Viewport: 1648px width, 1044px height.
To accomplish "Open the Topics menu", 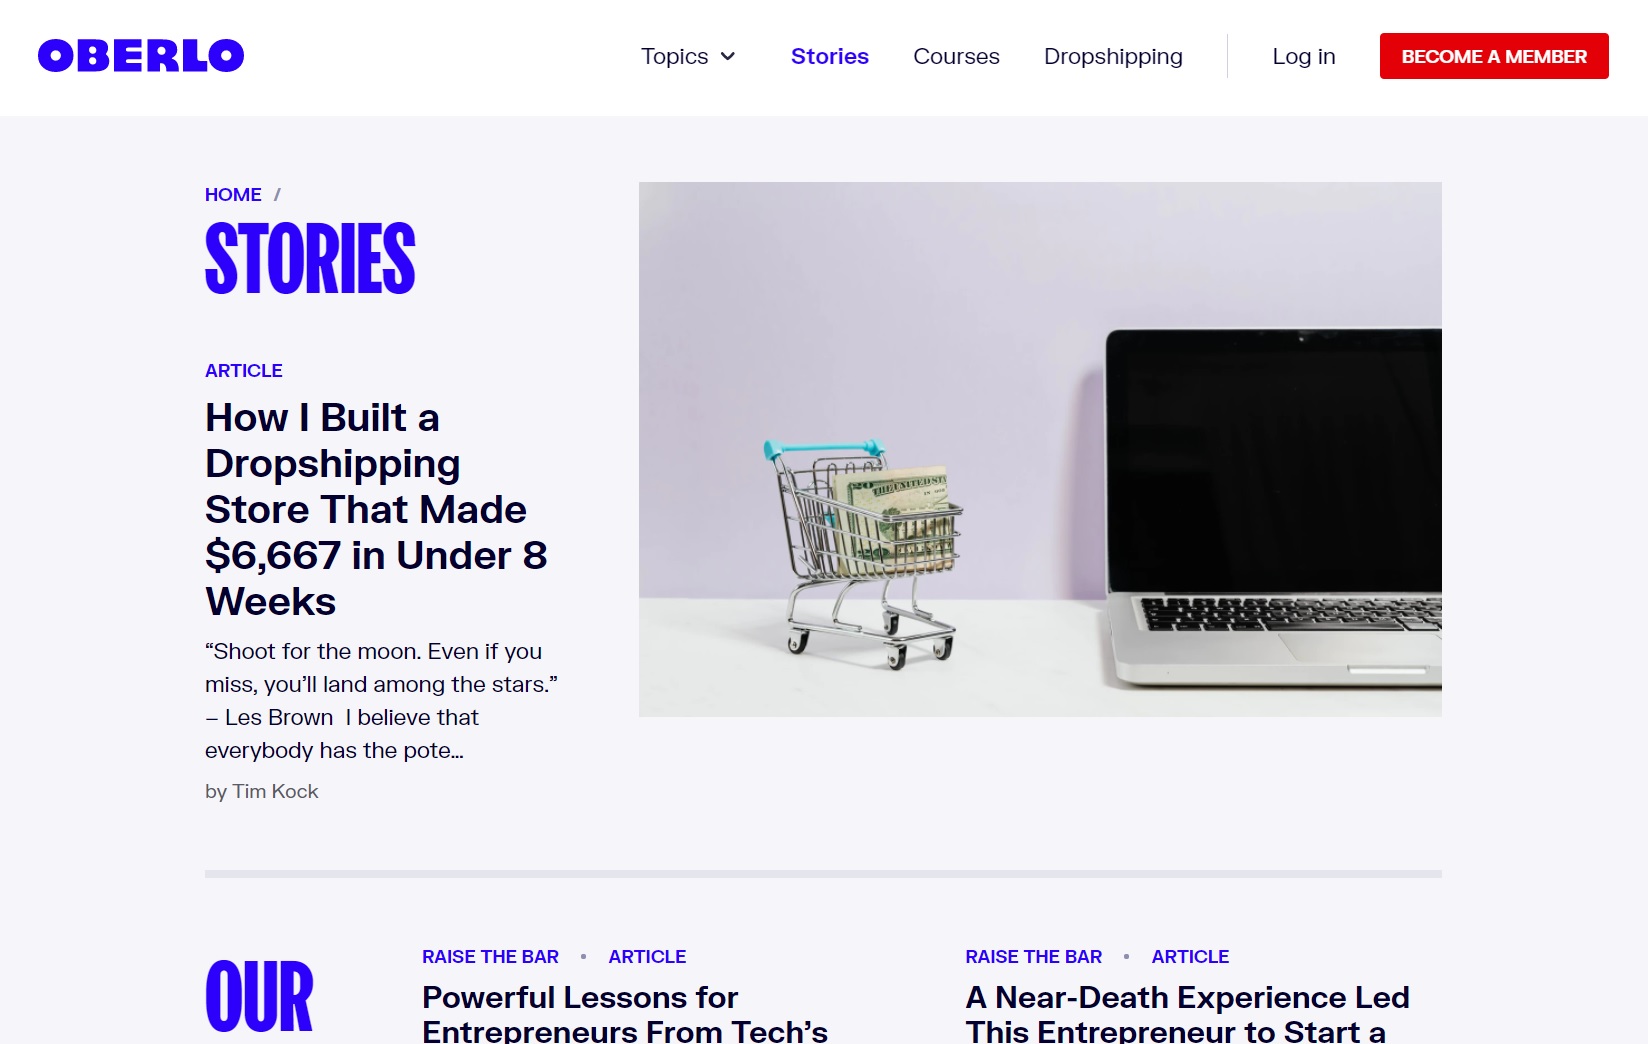I will coord(688,56).
